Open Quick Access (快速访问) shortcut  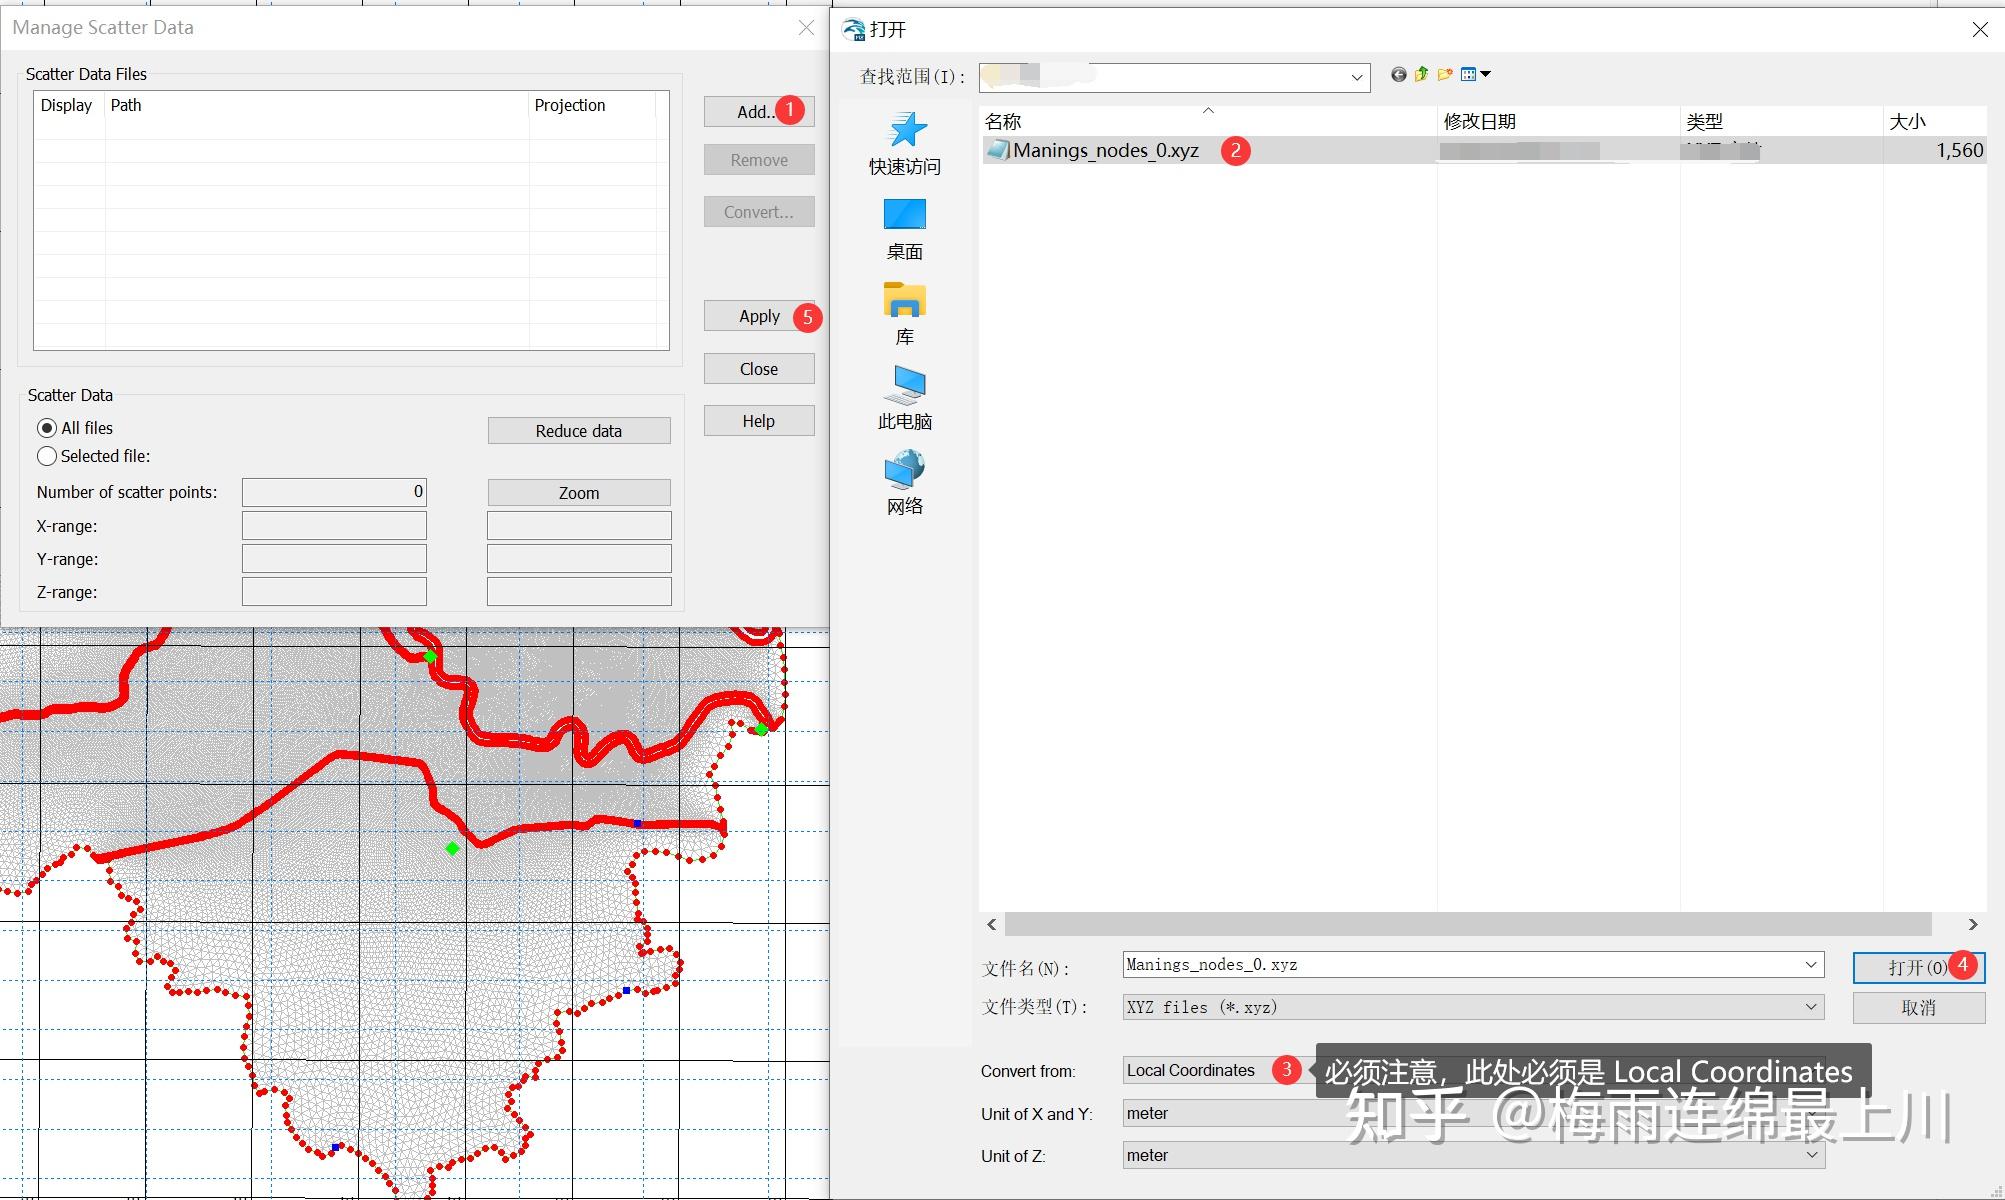pos(905,144)
